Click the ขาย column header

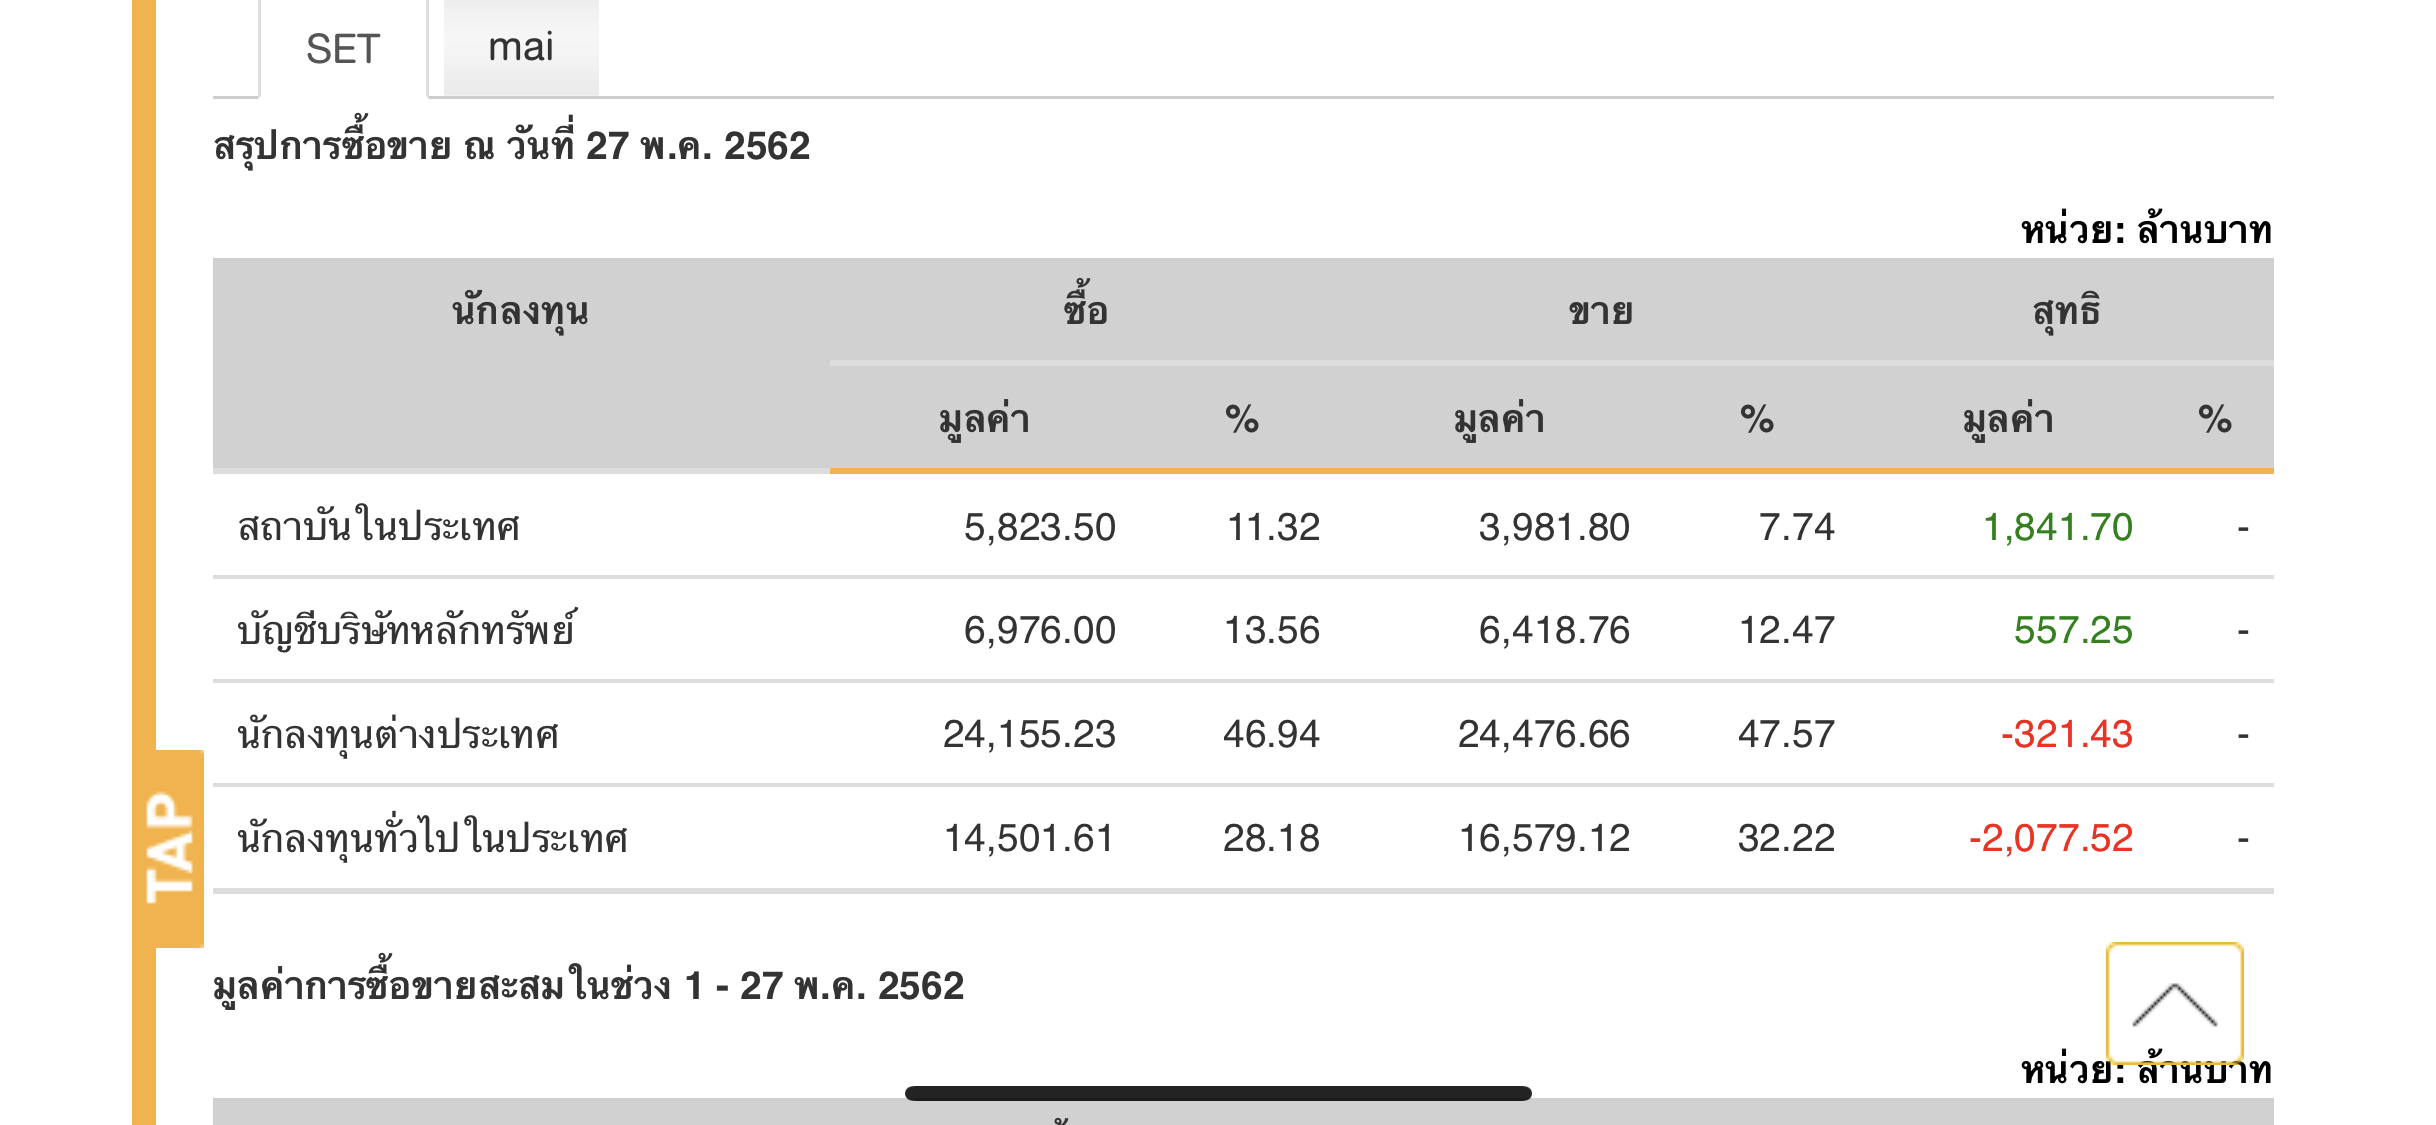coord(1600,312)
